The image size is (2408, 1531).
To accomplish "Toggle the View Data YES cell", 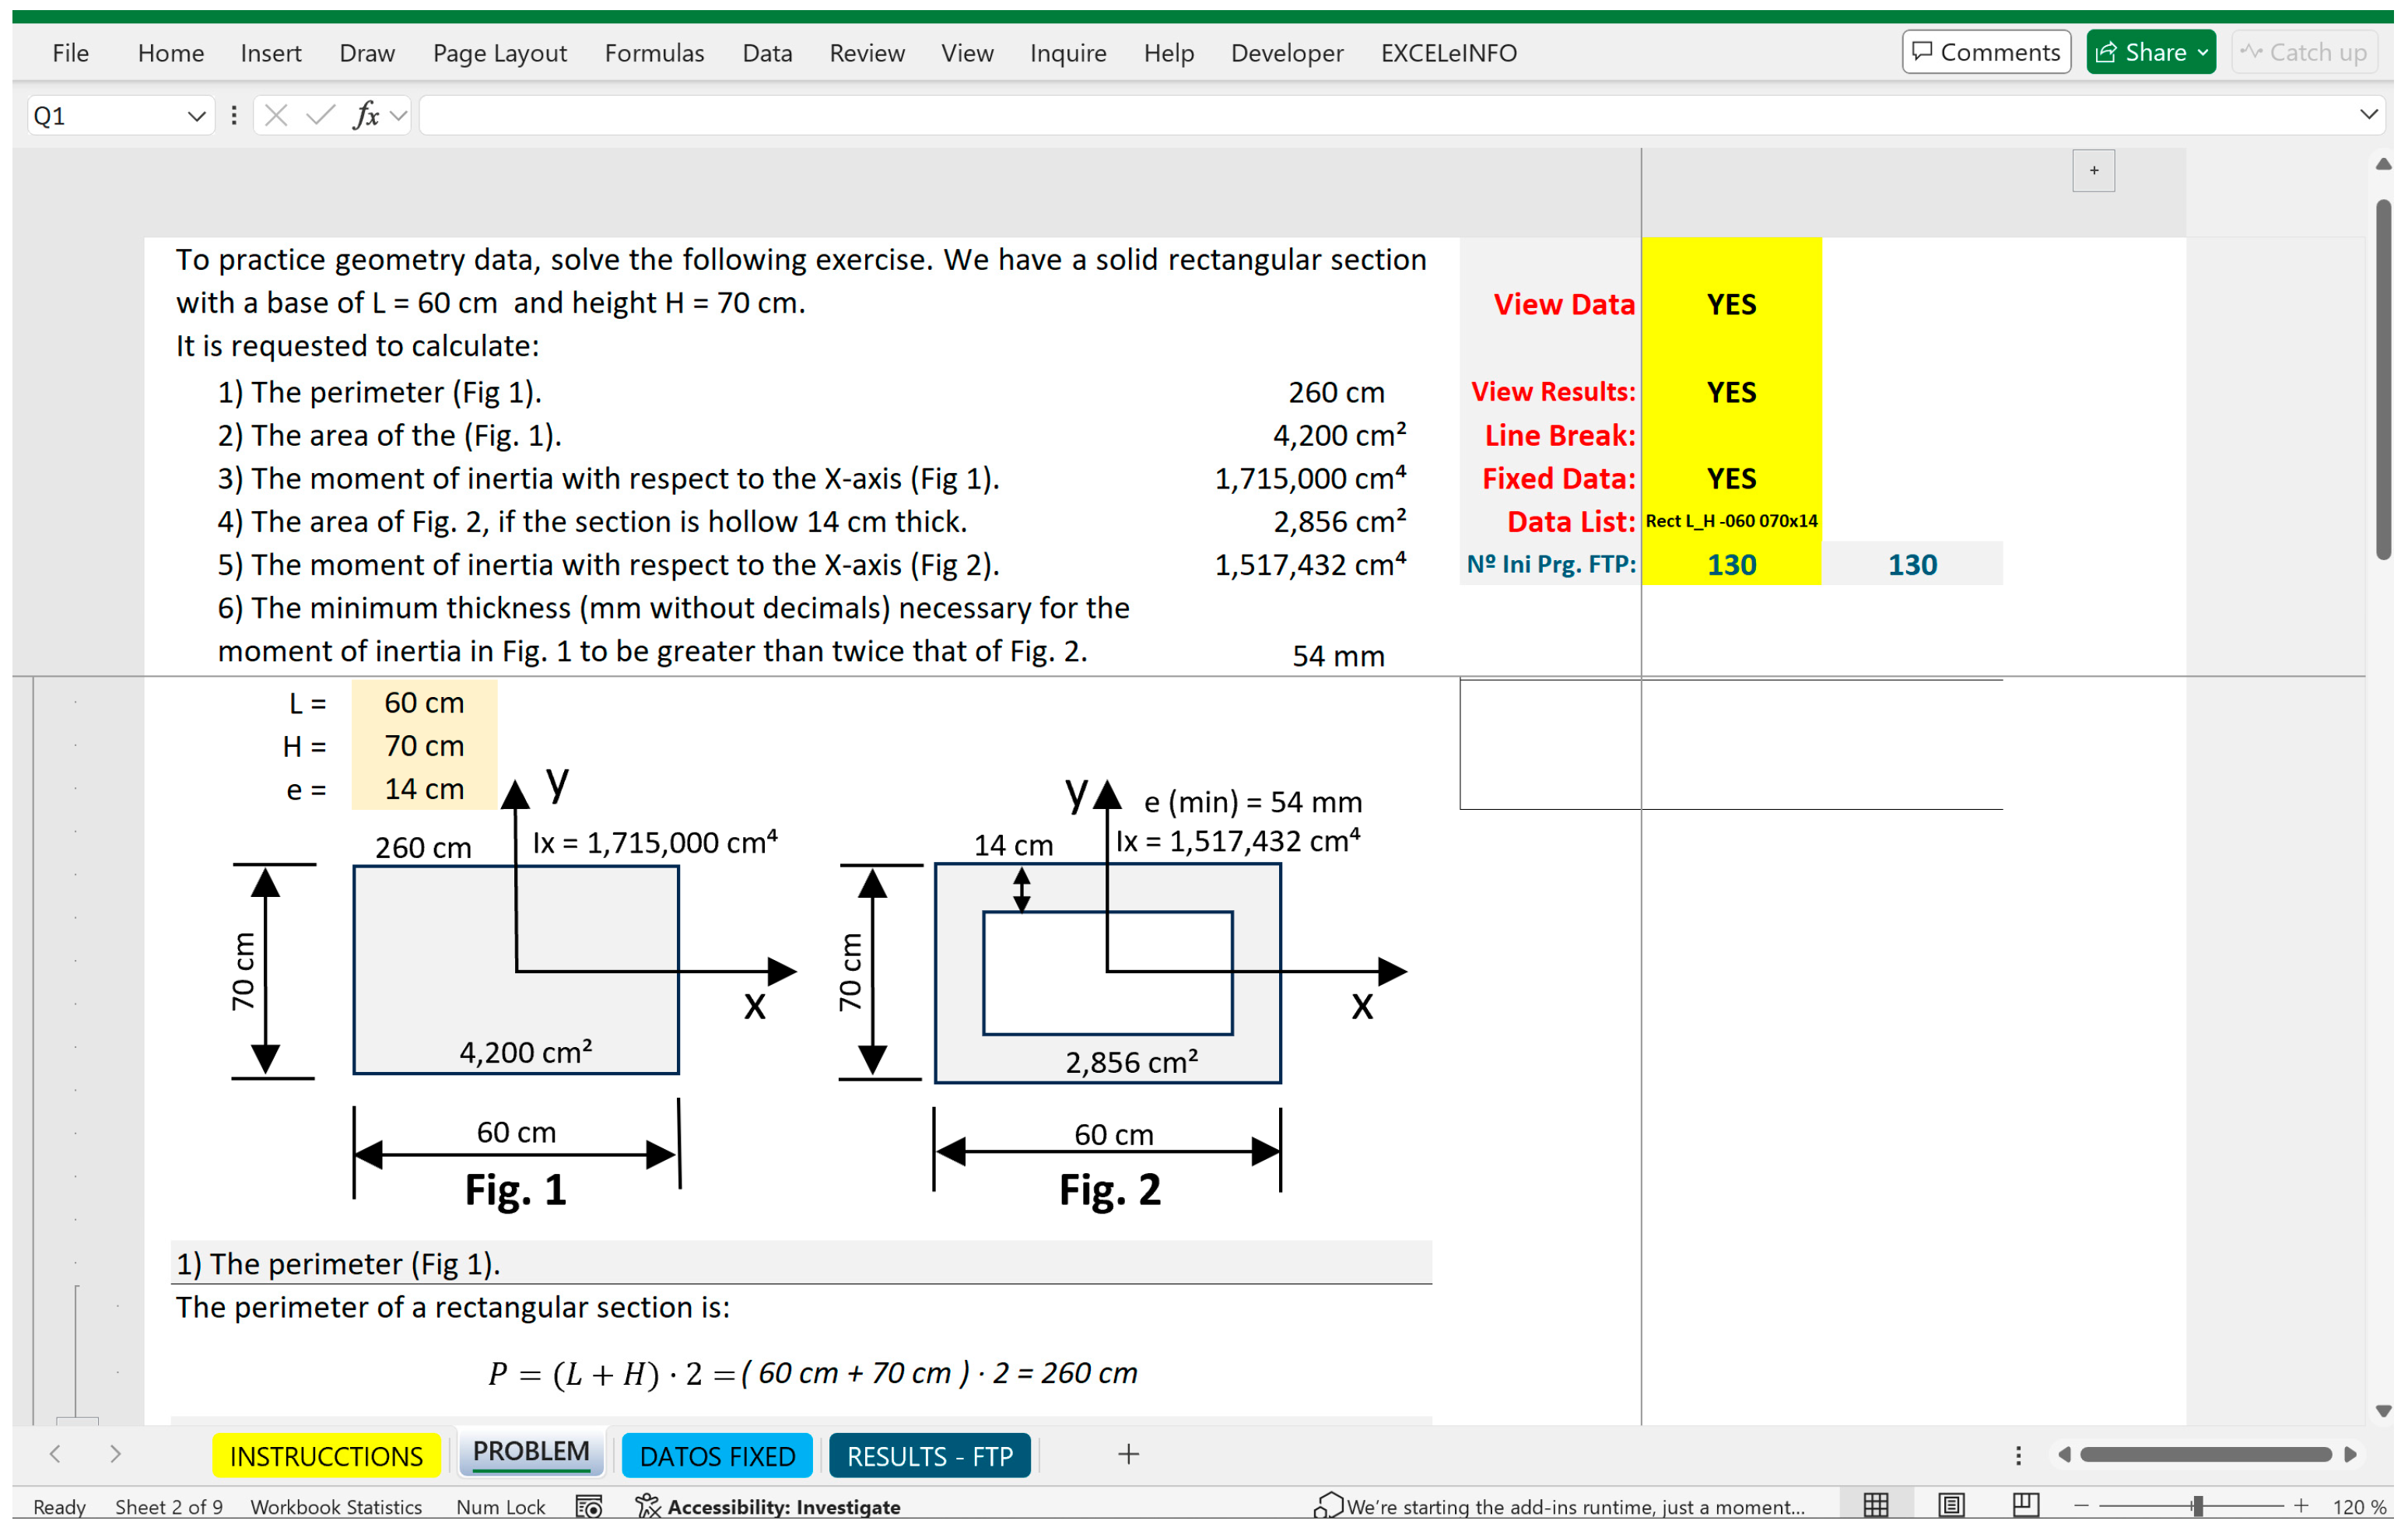I will [1731, 304].
